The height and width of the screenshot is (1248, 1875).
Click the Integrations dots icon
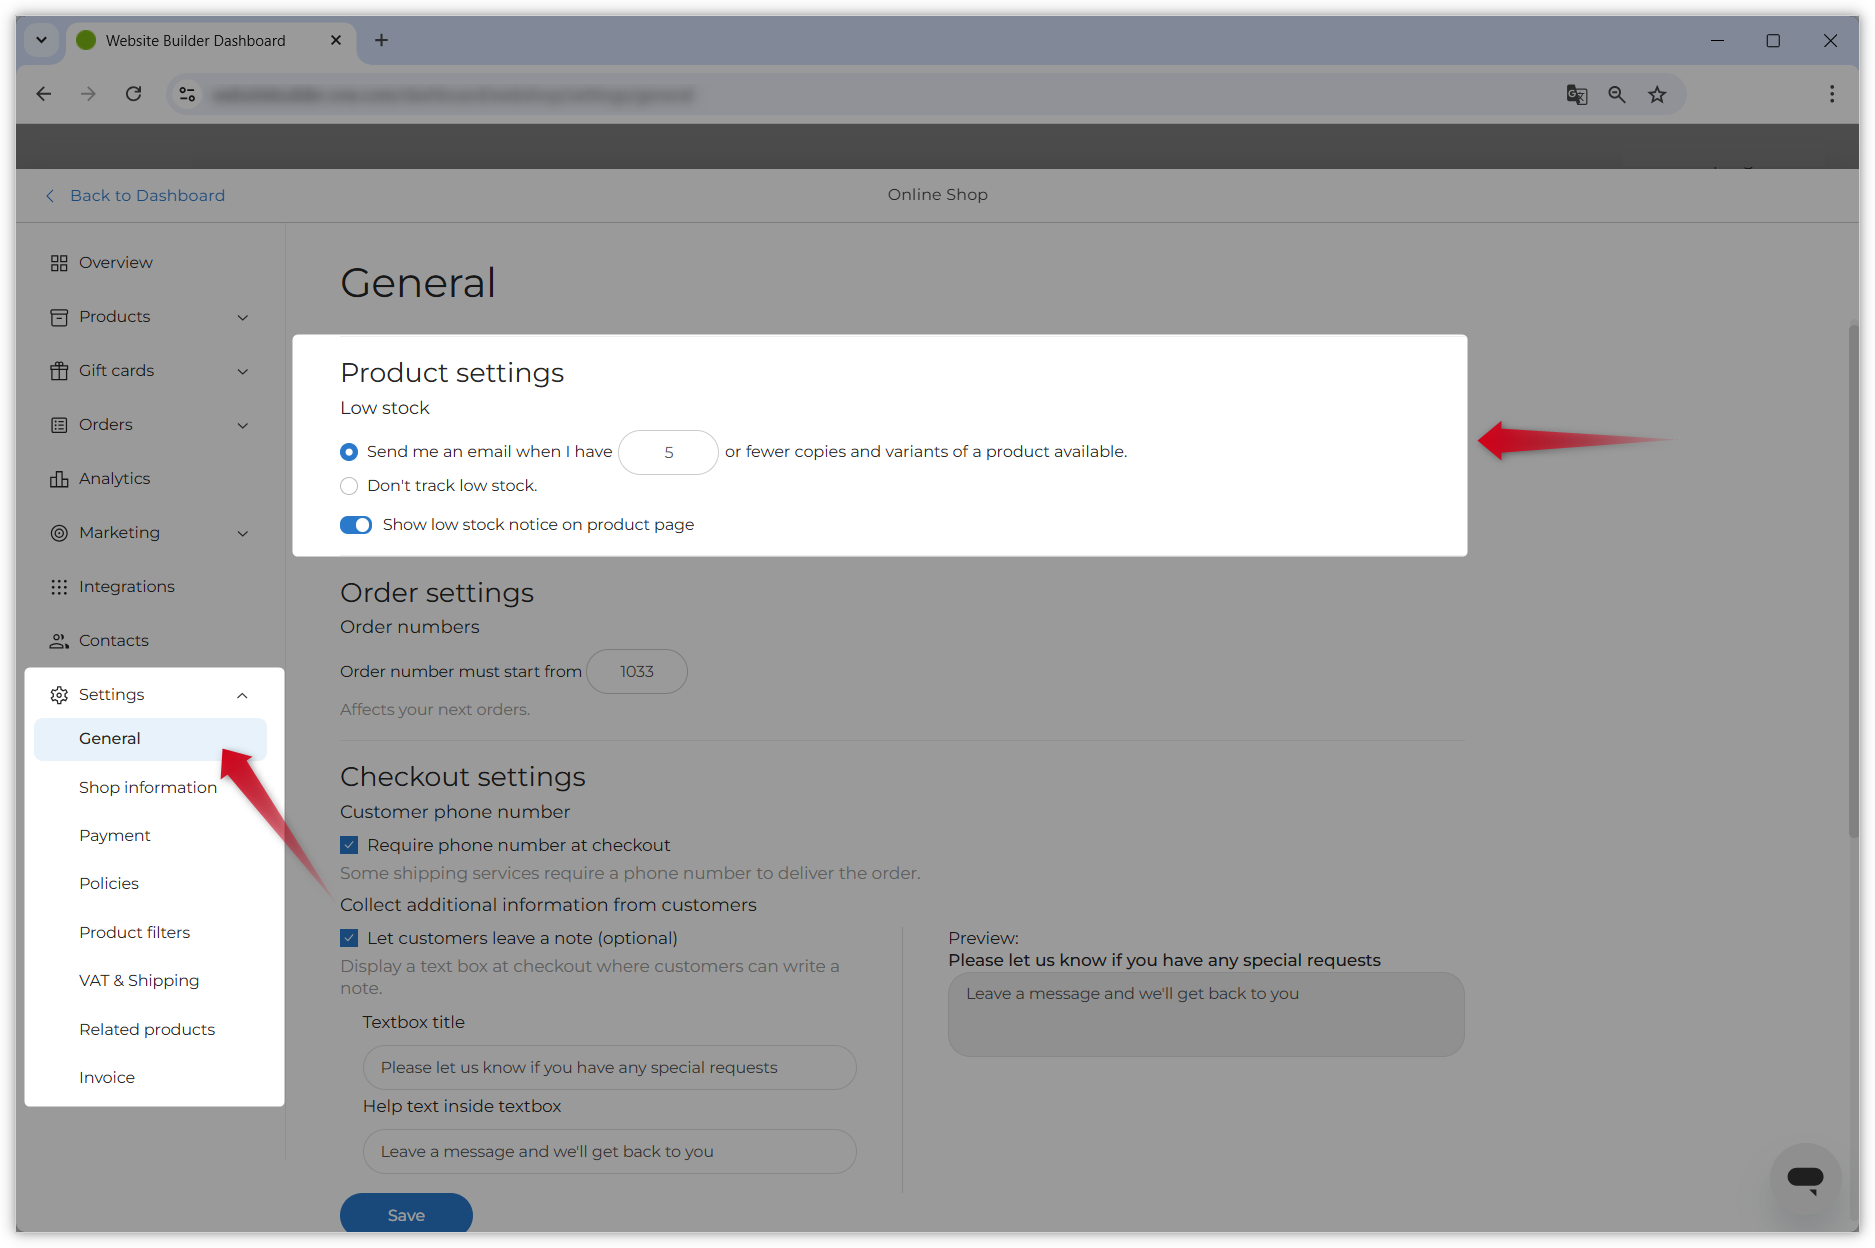[59, 587]
